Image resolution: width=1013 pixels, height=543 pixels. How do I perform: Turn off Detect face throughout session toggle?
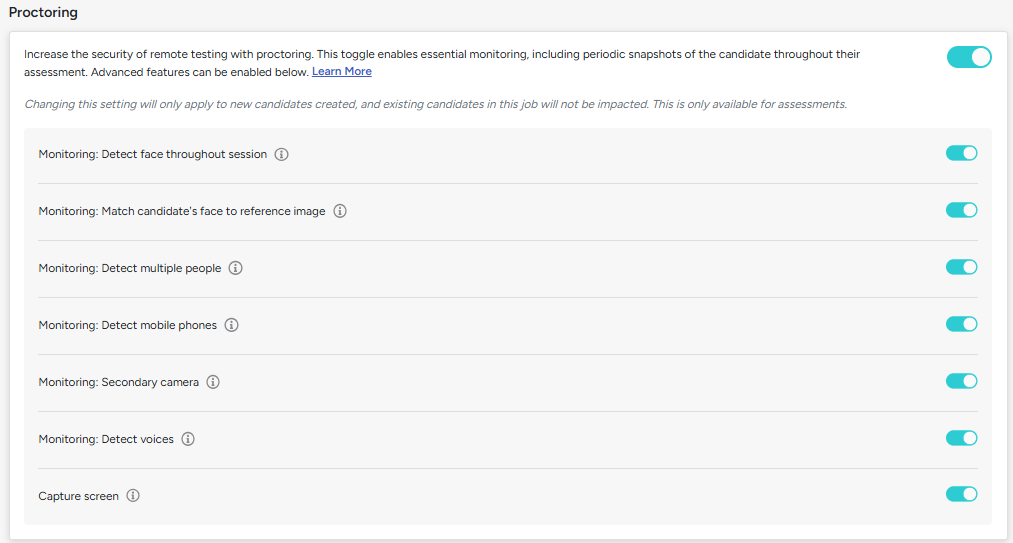coord(961,153)
